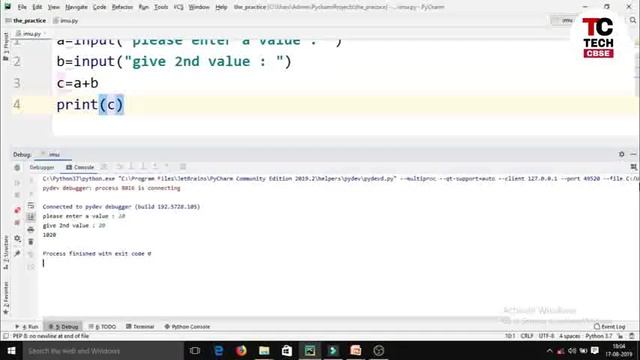This screenshot has height=360, width=640.
Task: Click the print(c) code line
Action: click(x=90, y=105)
